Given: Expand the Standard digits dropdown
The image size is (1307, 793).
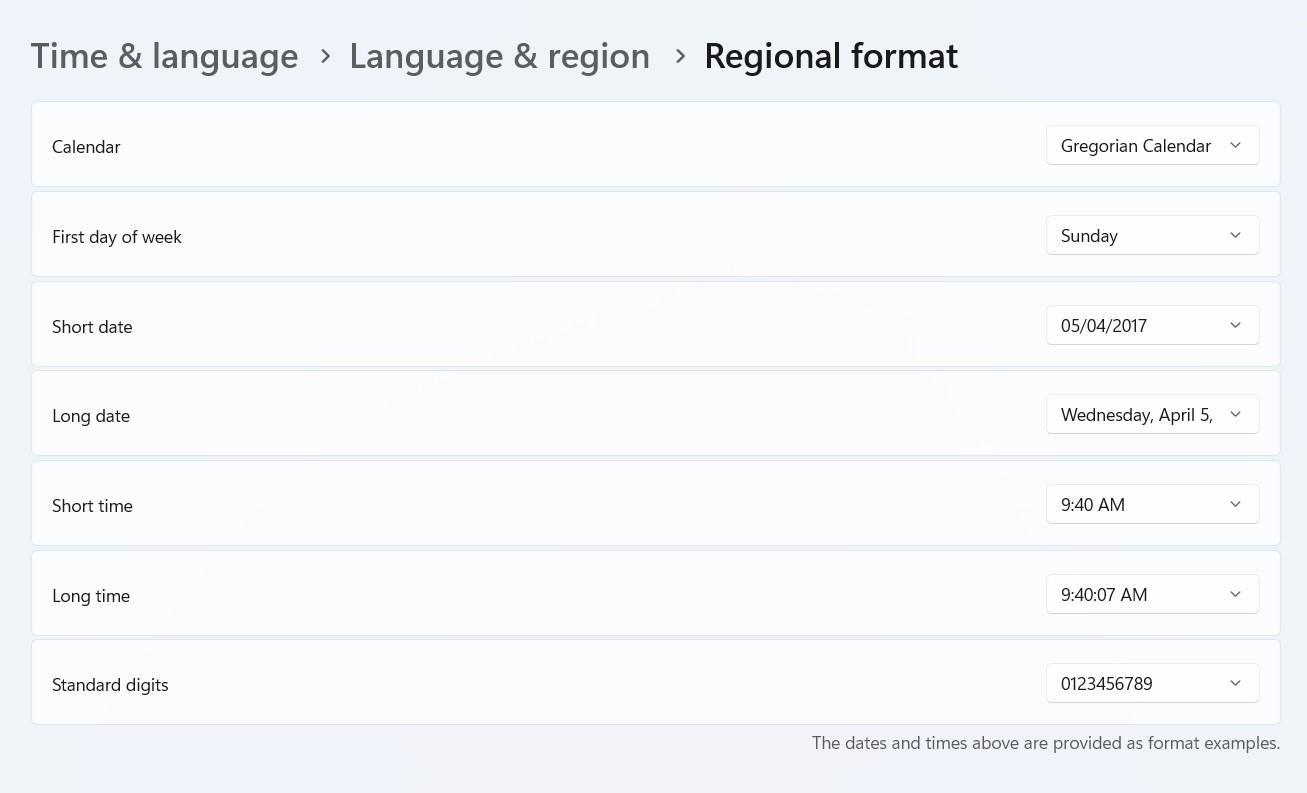Looking at the screenshot, I should click(x=1152, y=684).
